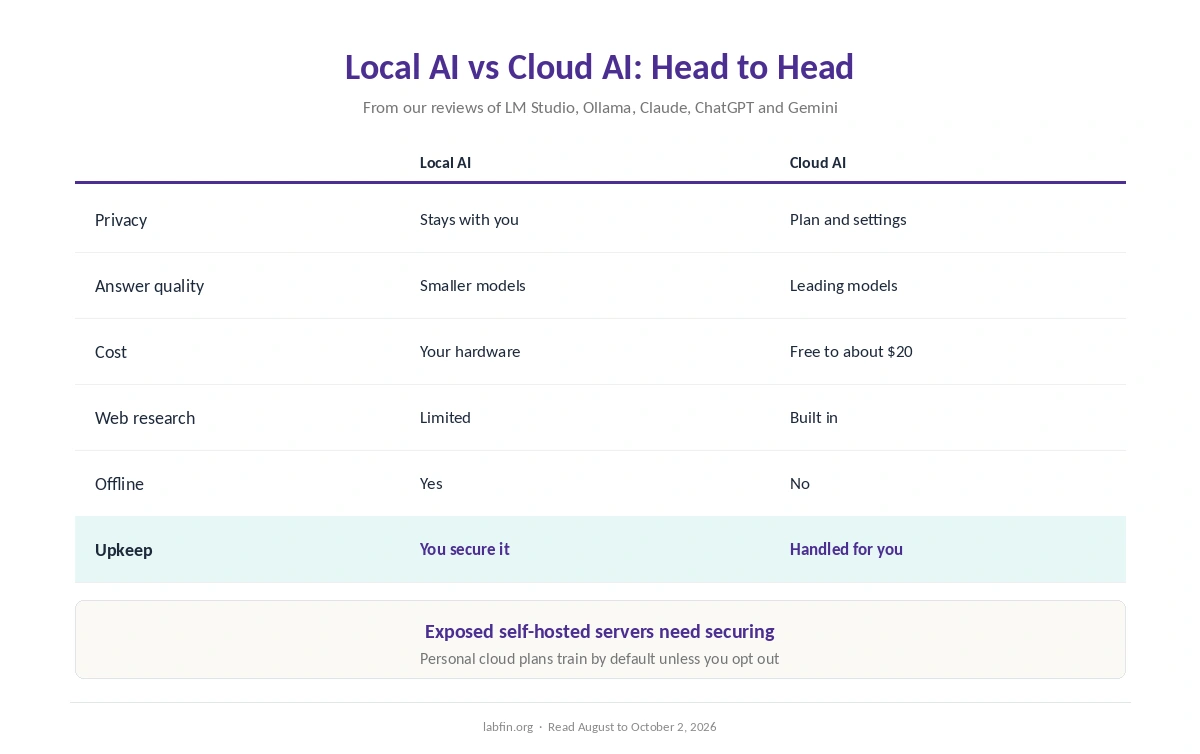The height and width of the screenshot is (754, 1200).
Task: Click the 'Limited' cell
Action: click(445, 418)
